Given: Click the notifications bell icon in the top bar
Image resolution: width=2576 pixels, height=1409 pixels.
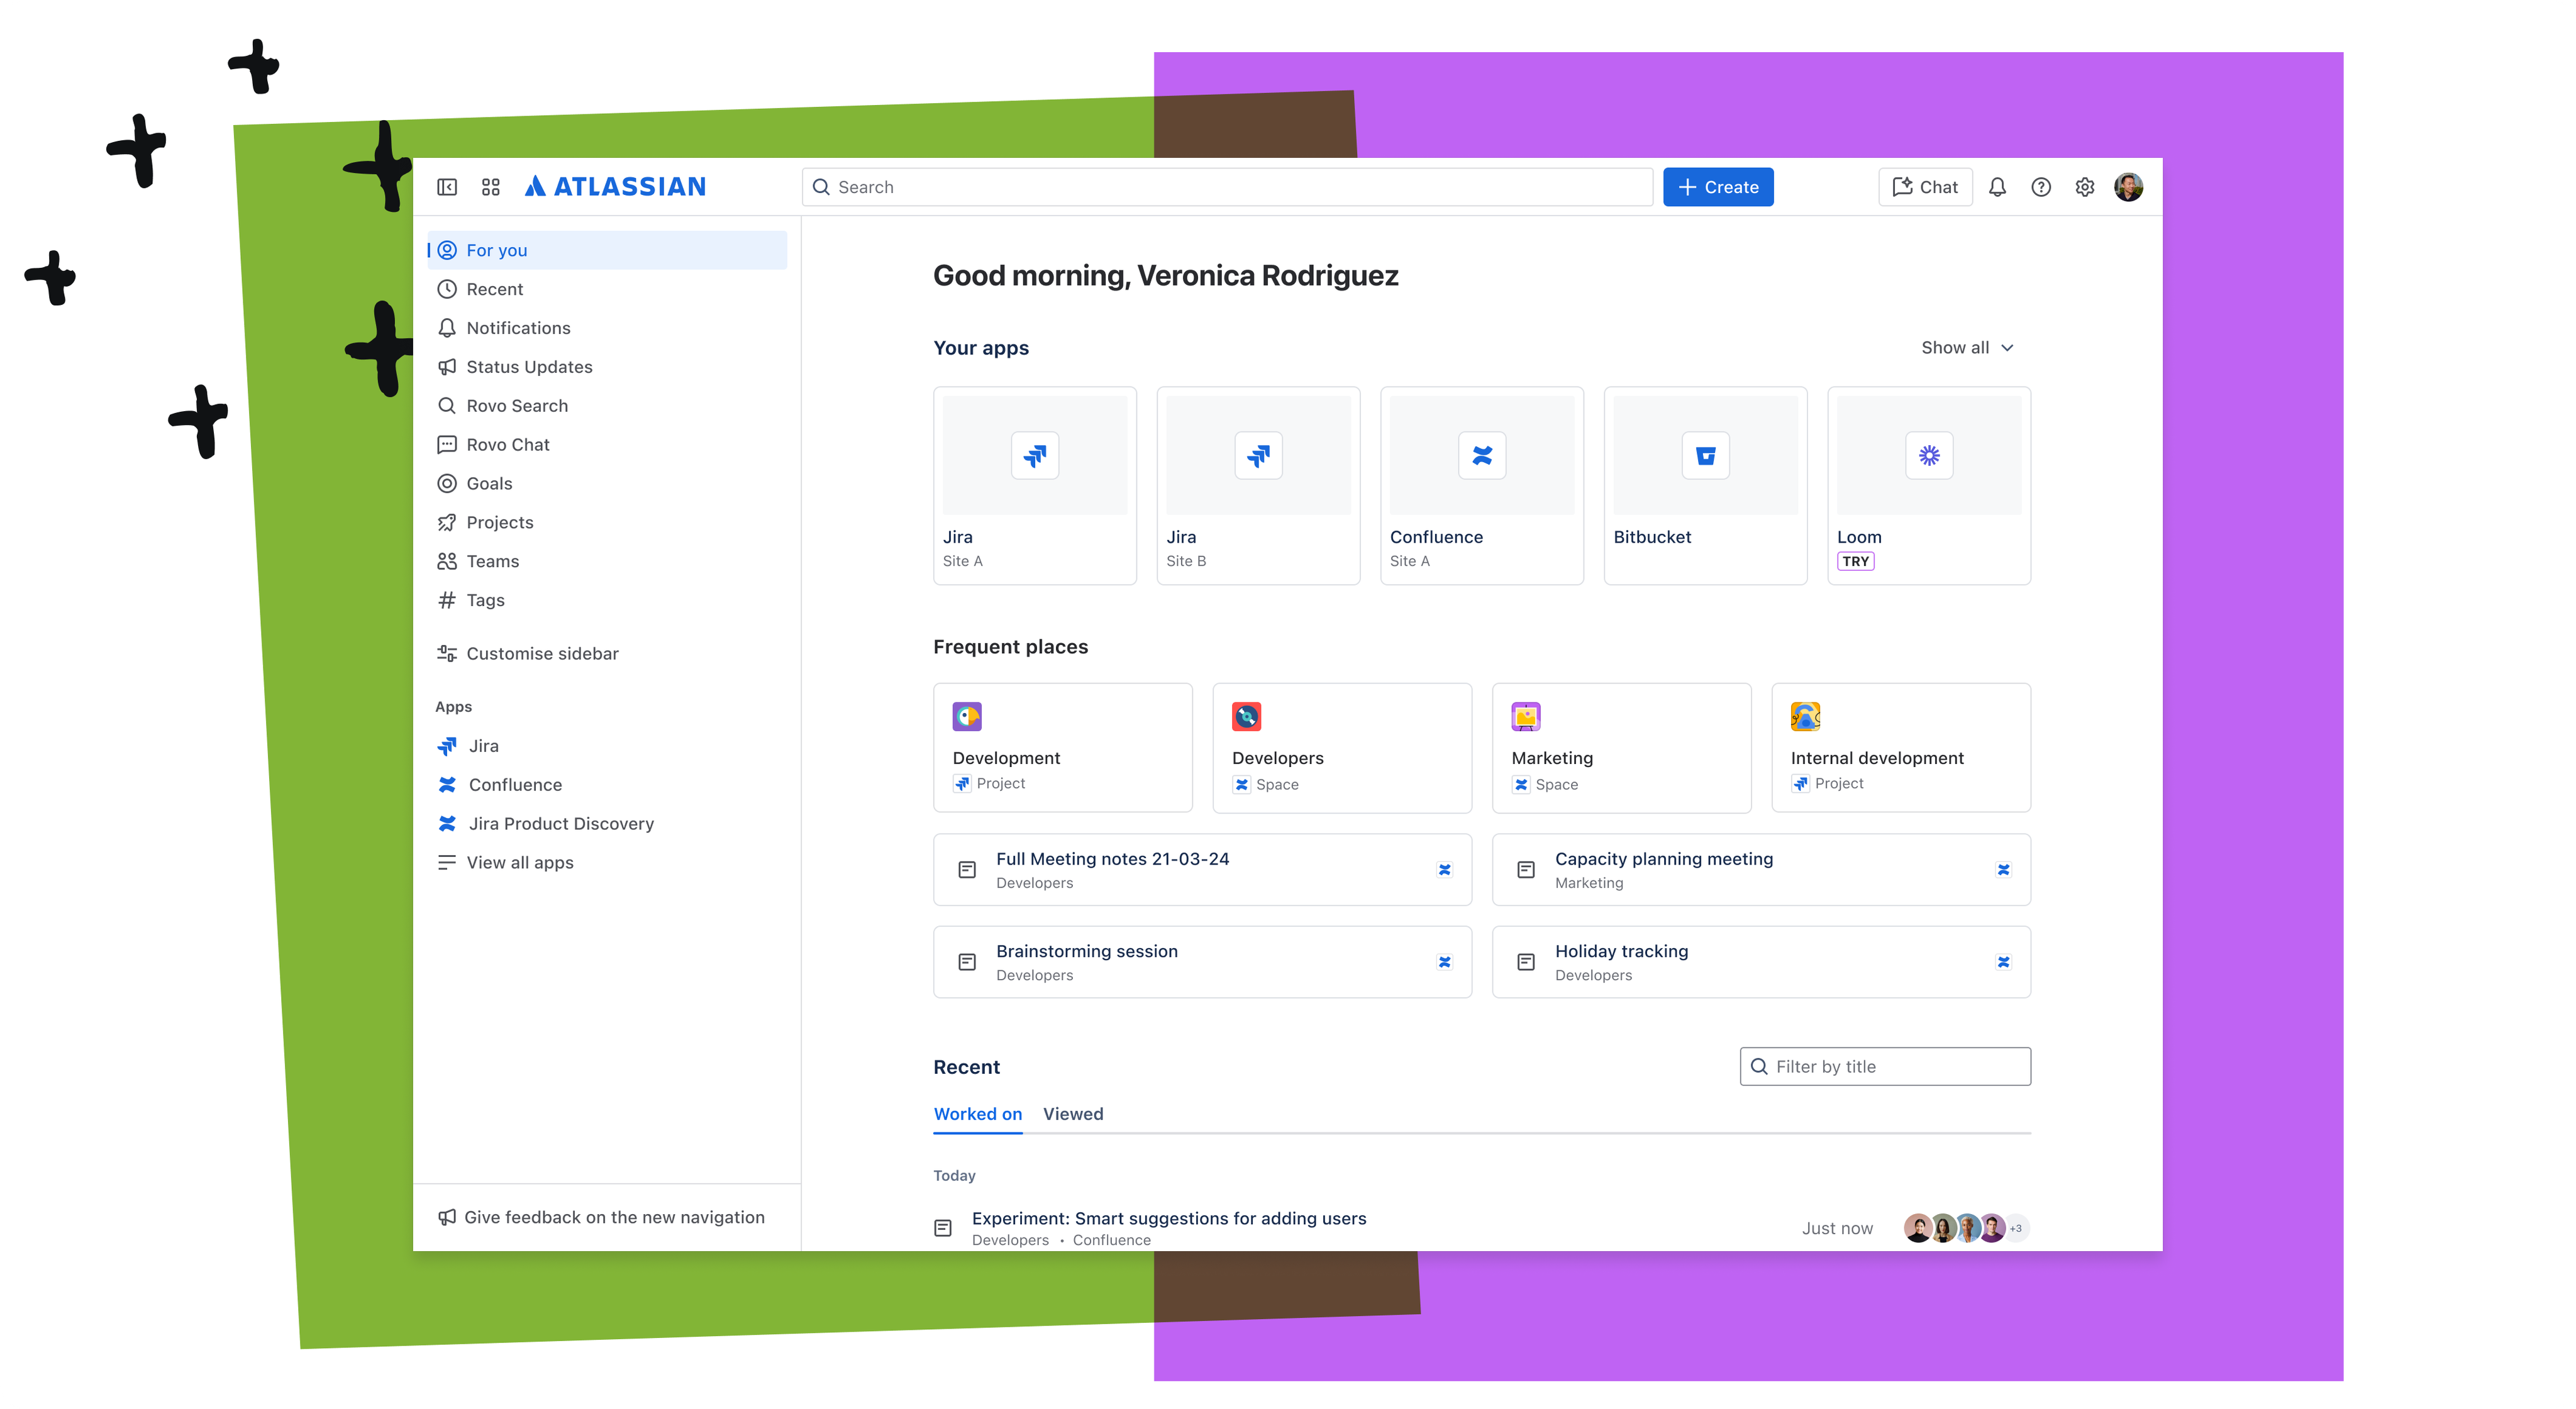Looking at the screenshot, I should [x=1997, y=187].
